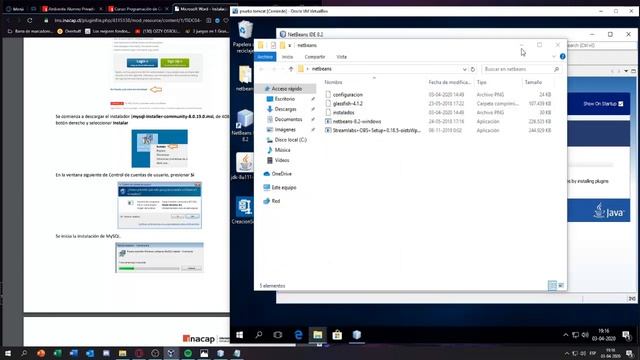This screenshot has height=360, width=640.
Task: Open Explorer quick access toolbar customize dropdown
Action: coord(289,45)
